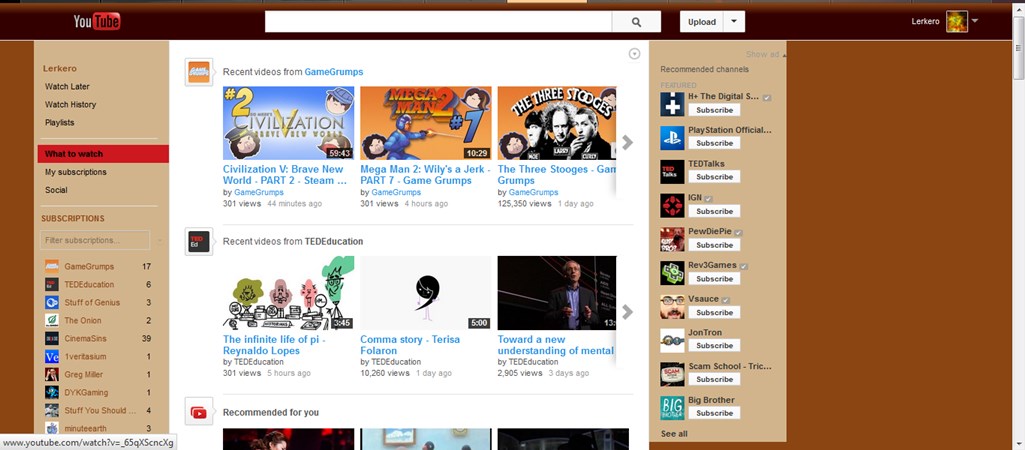1025x450 pixels.
Task: Open Playlists in sidebar
Action: tap(59, 122)
